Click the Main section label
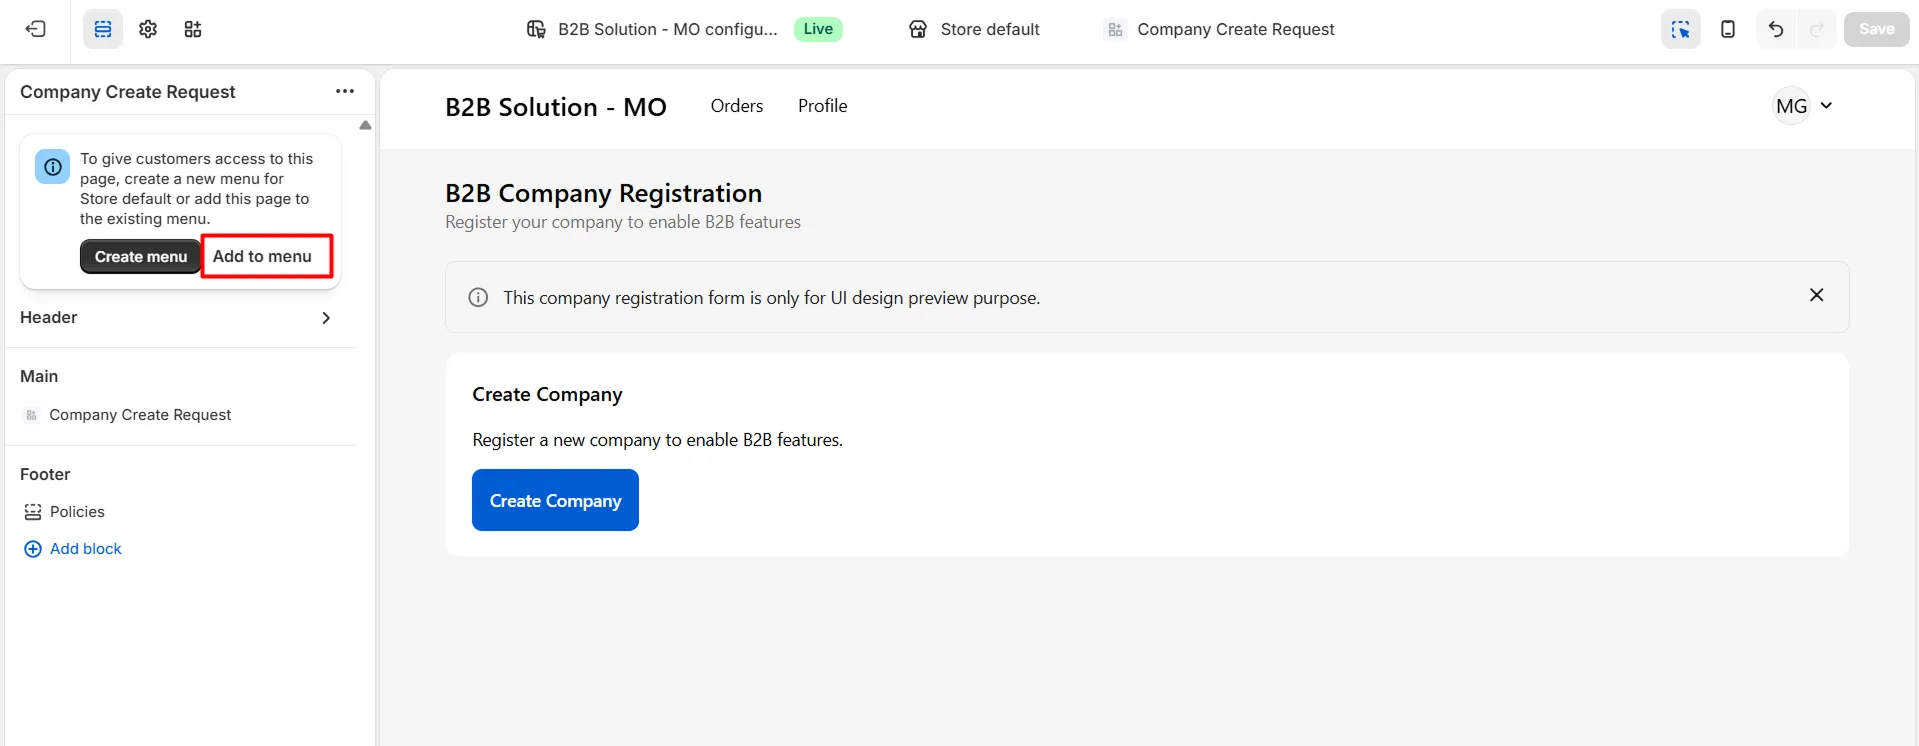The image size is (1919, 746). [39, 376]
